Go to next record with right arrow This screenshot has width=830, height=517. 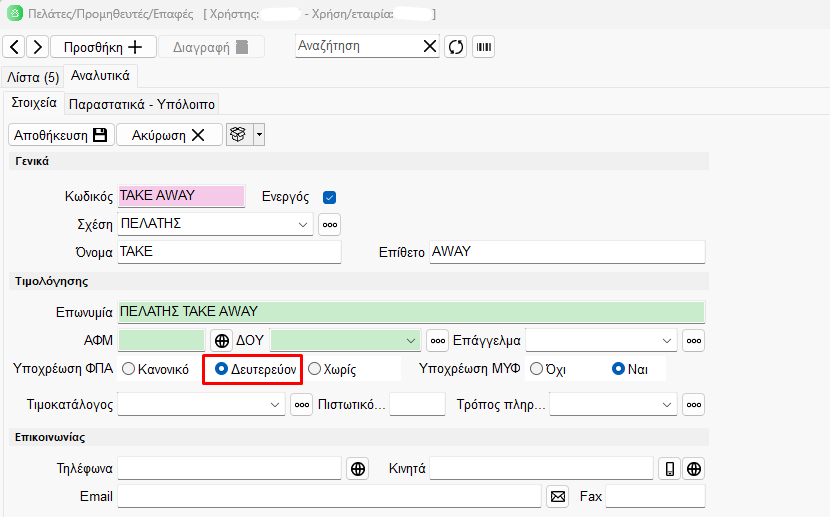click(x=37, y=47)
